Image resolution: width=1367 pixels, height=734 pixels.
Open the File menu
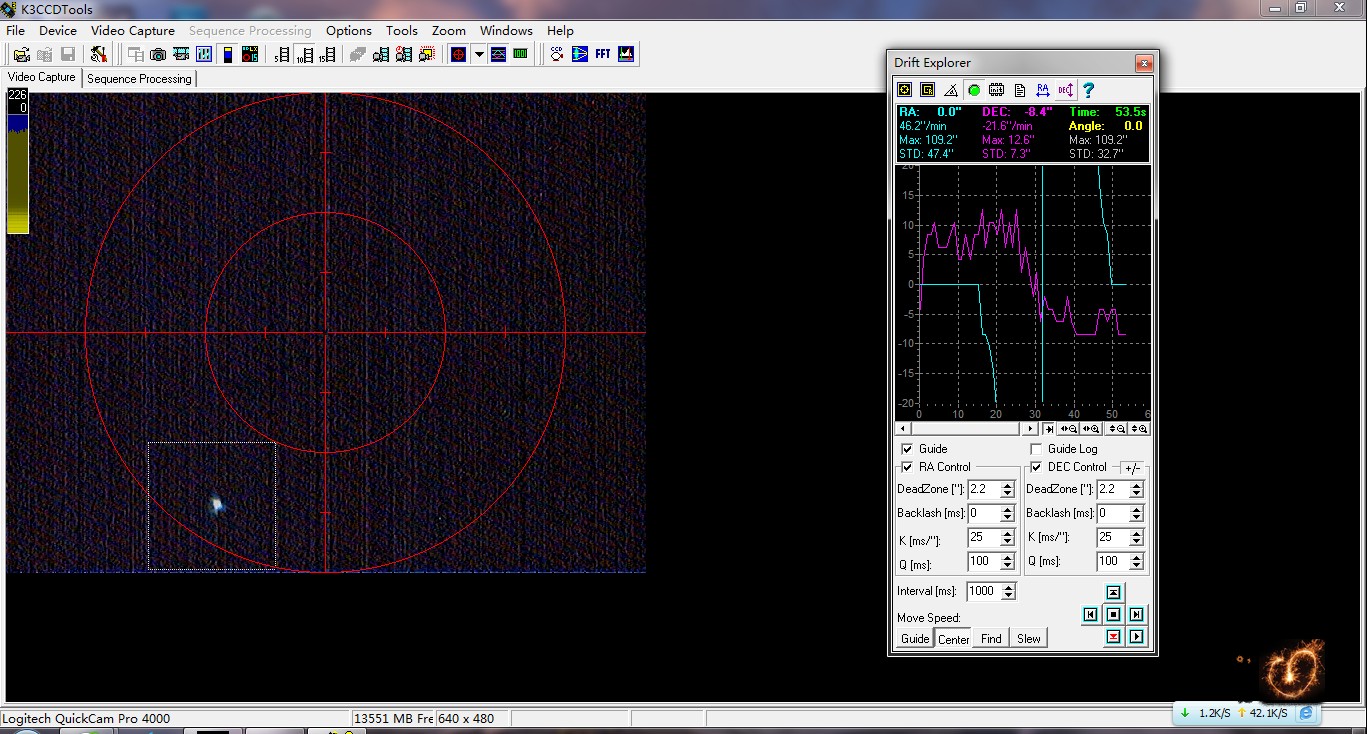(15, 31)
